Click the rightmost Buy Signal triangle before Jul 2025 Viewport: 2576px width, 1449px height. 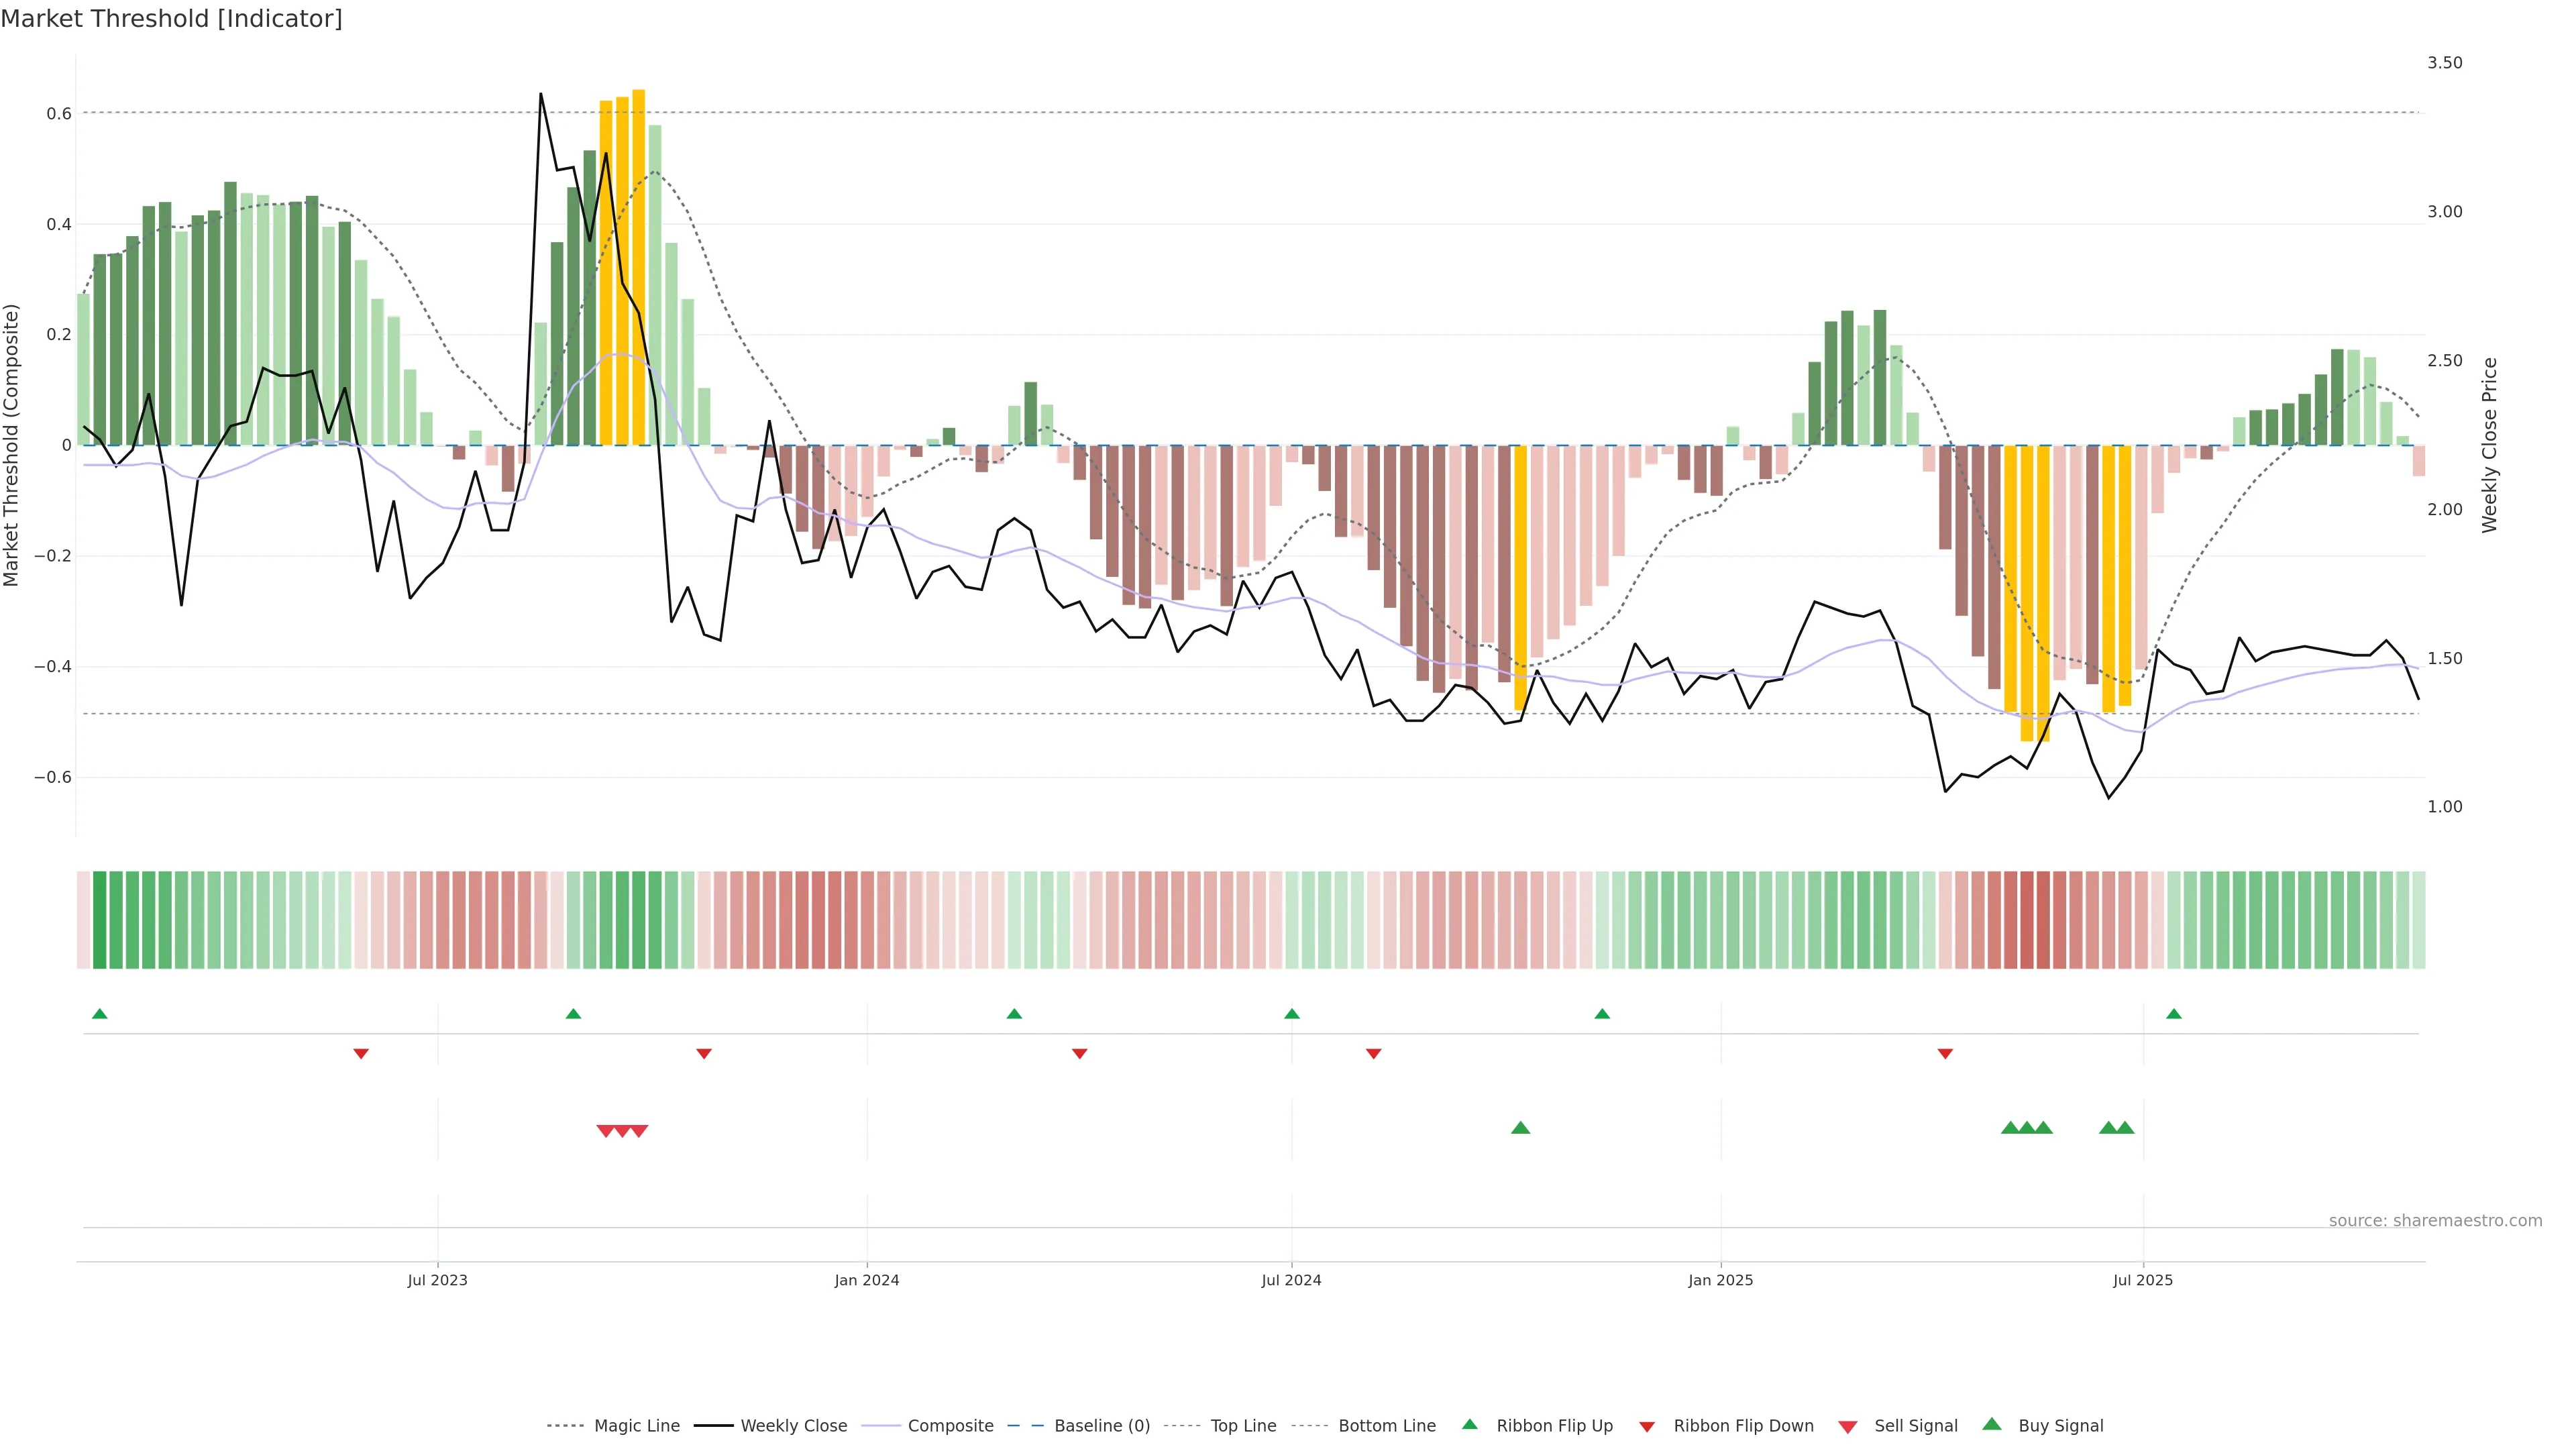(x=2125, y=1128)
